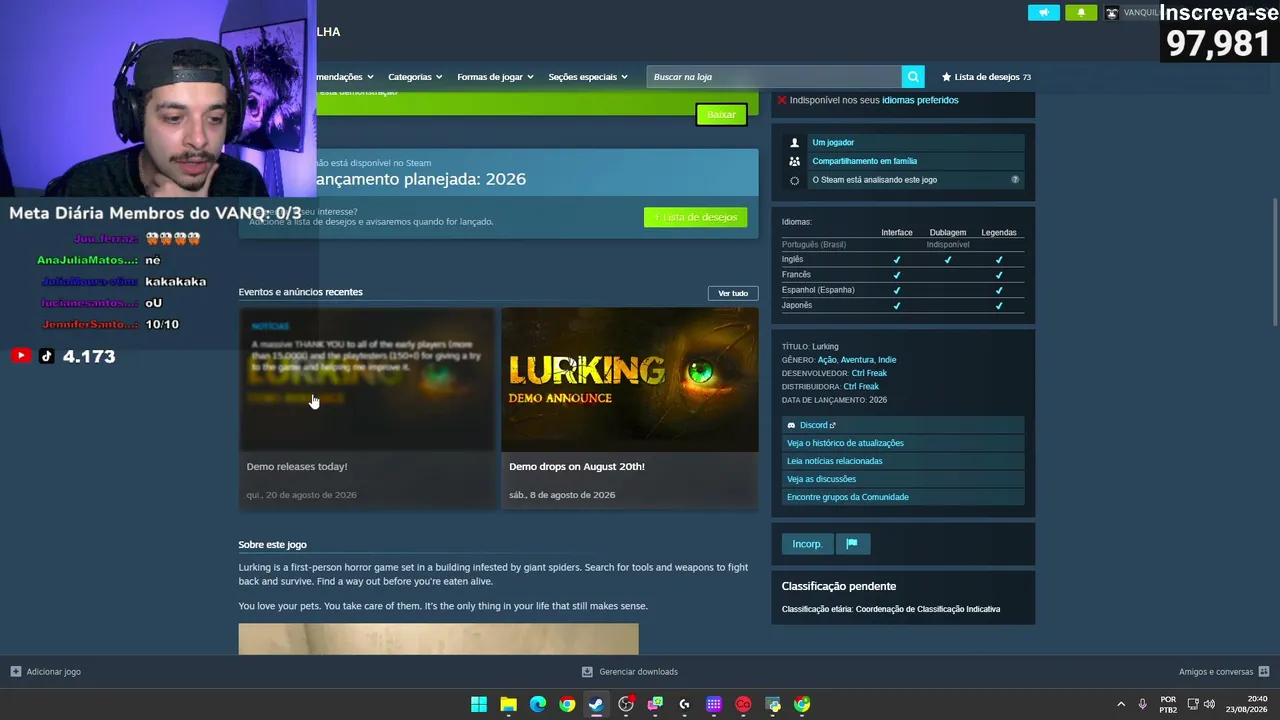Open the purple grid app in the taskbar
The width and height of the screenshot is (1280, 720).
714,704
